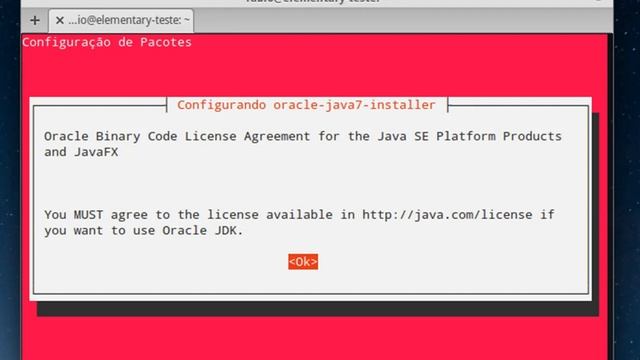Viewport: 640px width, 360px height.
Task: Click the Configurando oracle-java7-installer dialog title
Action: coord(306,105)
